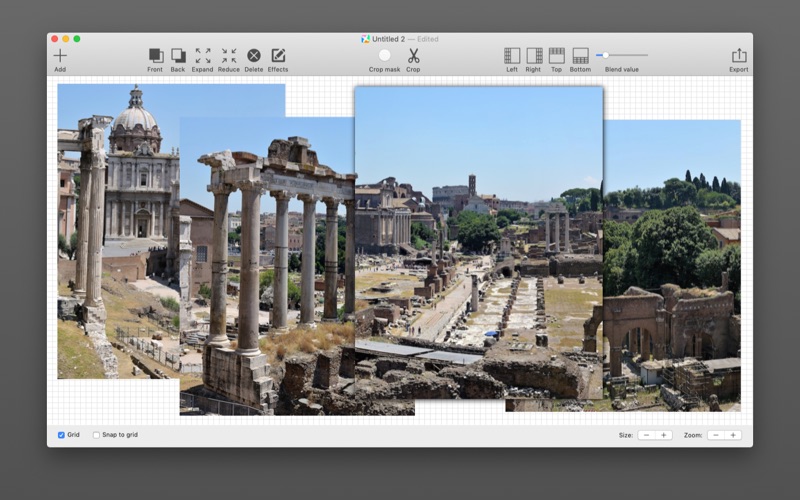800x500 pixels.
Task: Select the Roman Forum overview photo
Action: click(479, 243)
